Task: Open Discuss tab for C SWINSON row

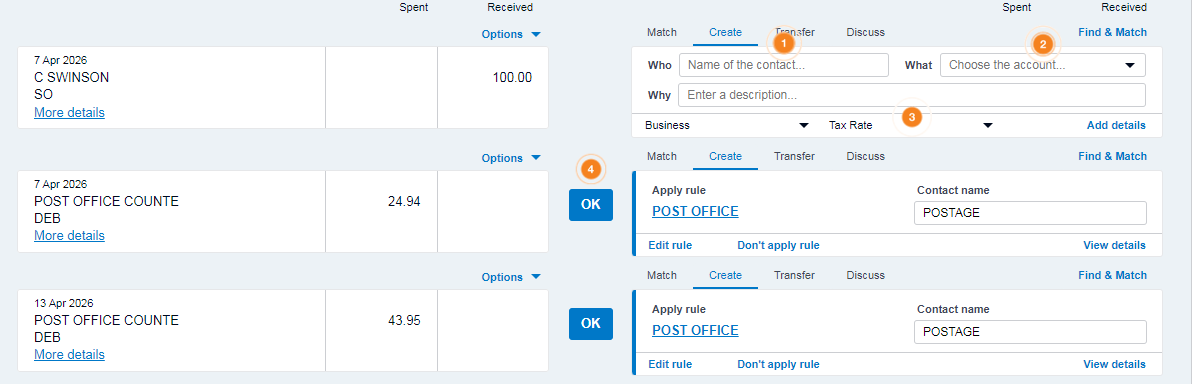Action: coord(865,32)
